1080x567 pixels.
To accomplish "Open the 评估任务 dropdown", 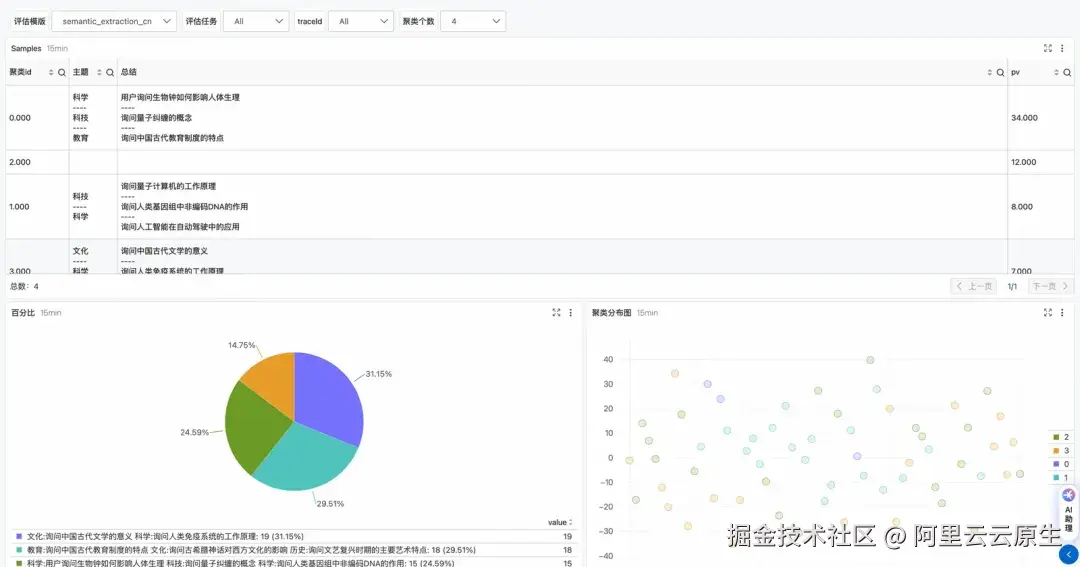I will pyautogui.click(x=256, y=21).
